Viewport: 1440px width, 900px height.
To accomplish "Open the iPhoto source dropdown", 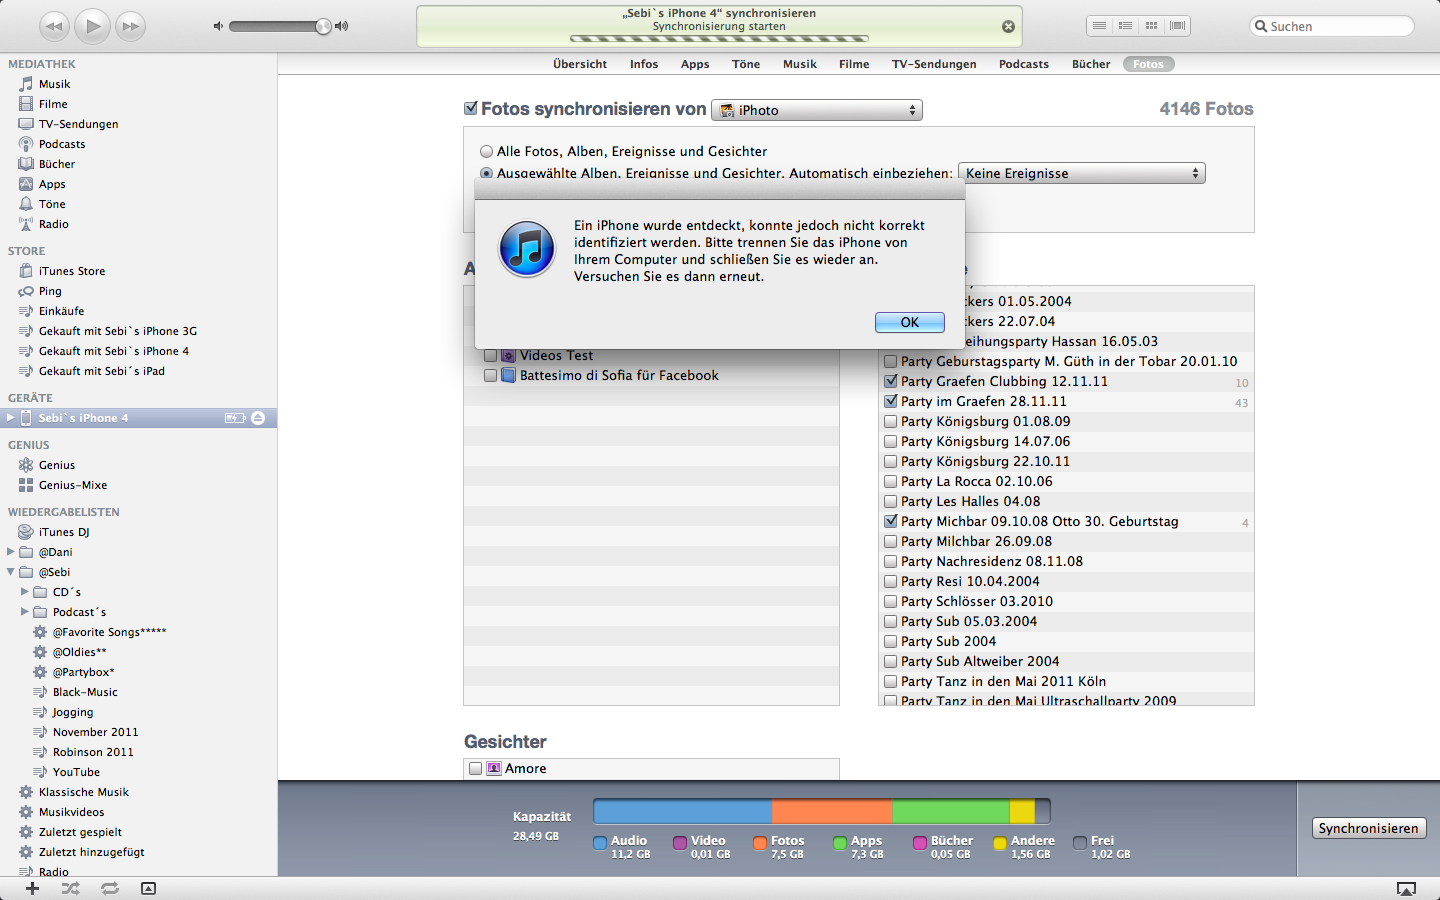I will [816, 110].
